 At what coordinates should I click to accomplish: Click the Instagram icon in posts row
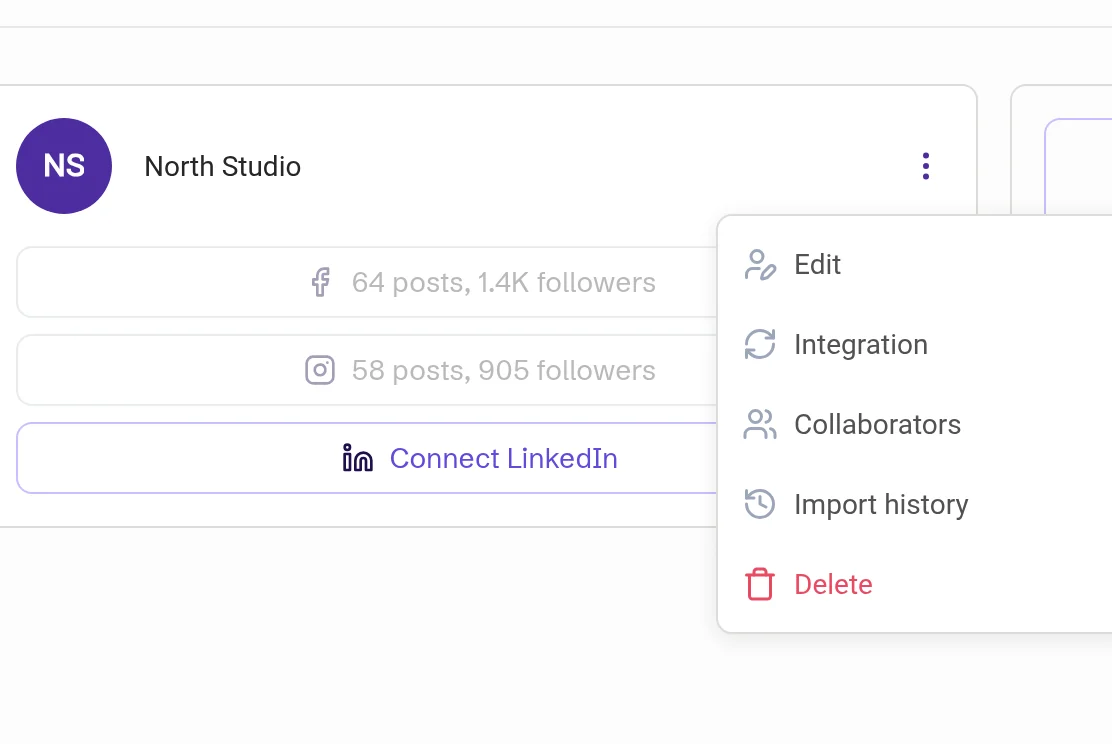coord(320,370)
